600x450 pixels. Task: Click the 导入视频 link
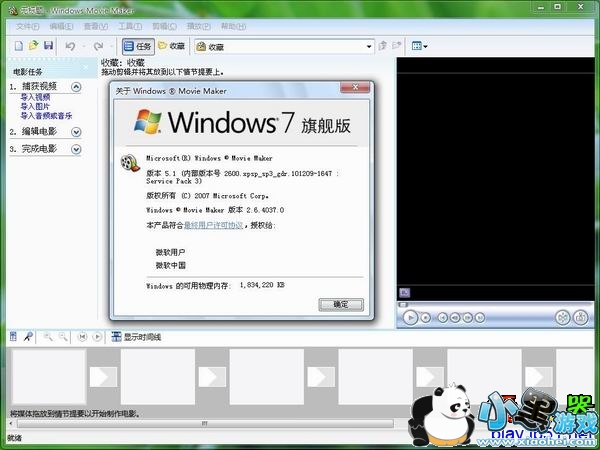point(35,97)
